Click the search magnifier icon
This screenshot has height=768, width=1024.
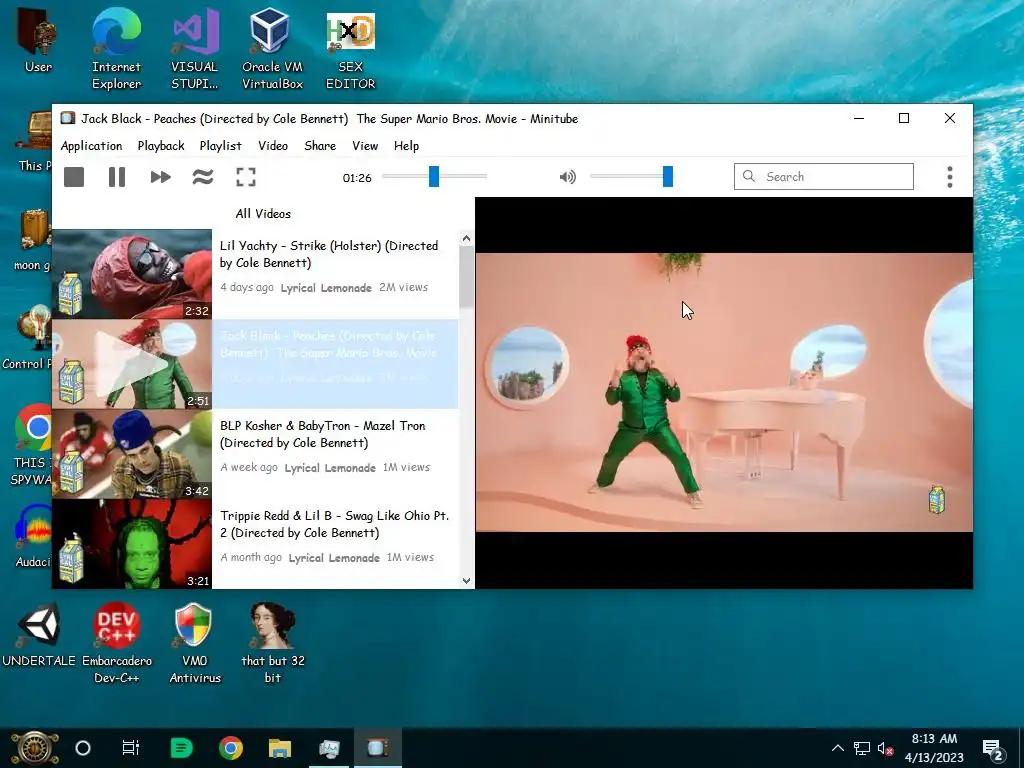(x=749, y=176)
